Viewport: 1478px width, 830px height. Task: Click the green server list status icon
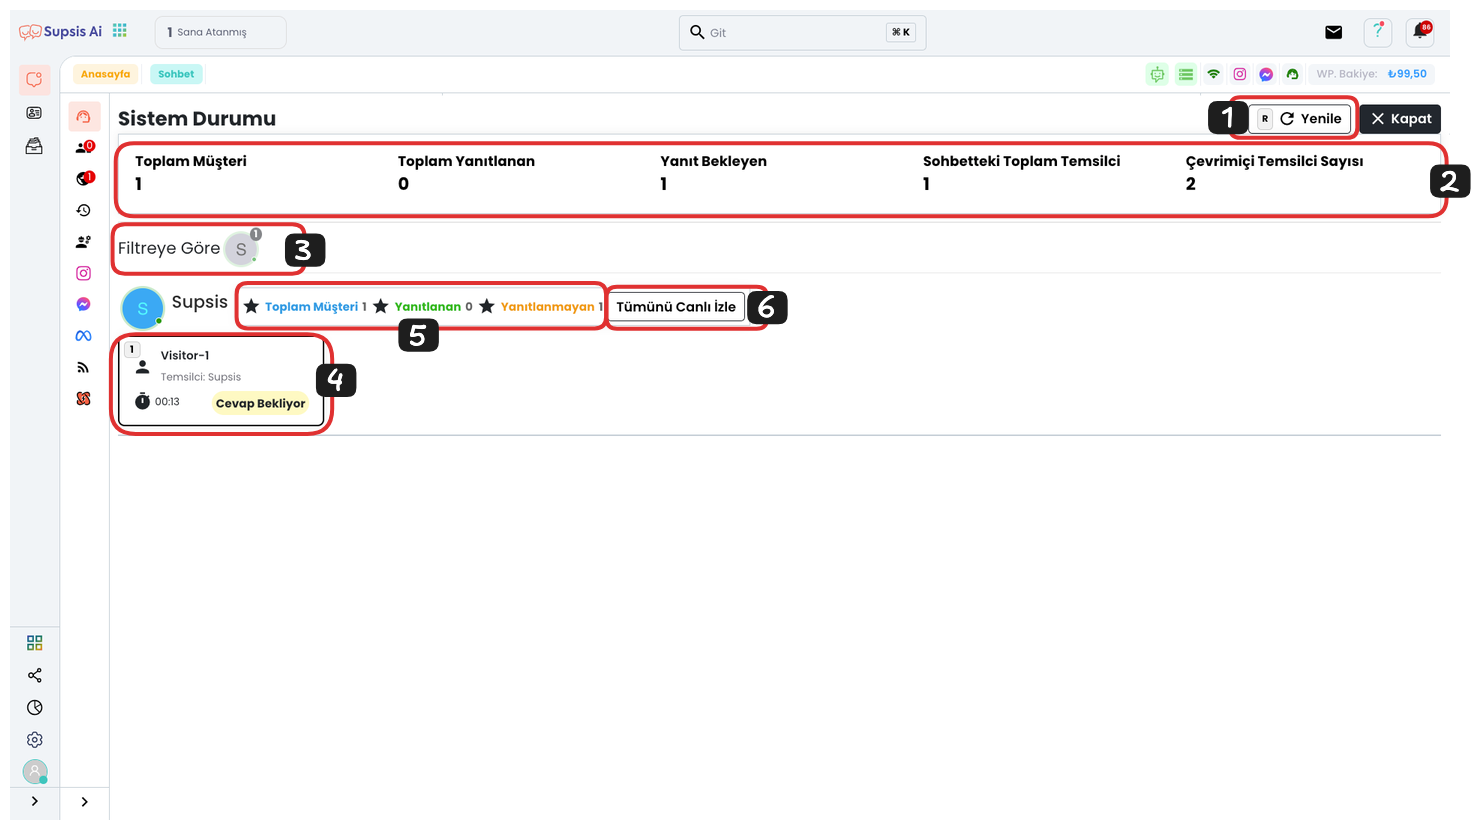[x=1186, y=74]
